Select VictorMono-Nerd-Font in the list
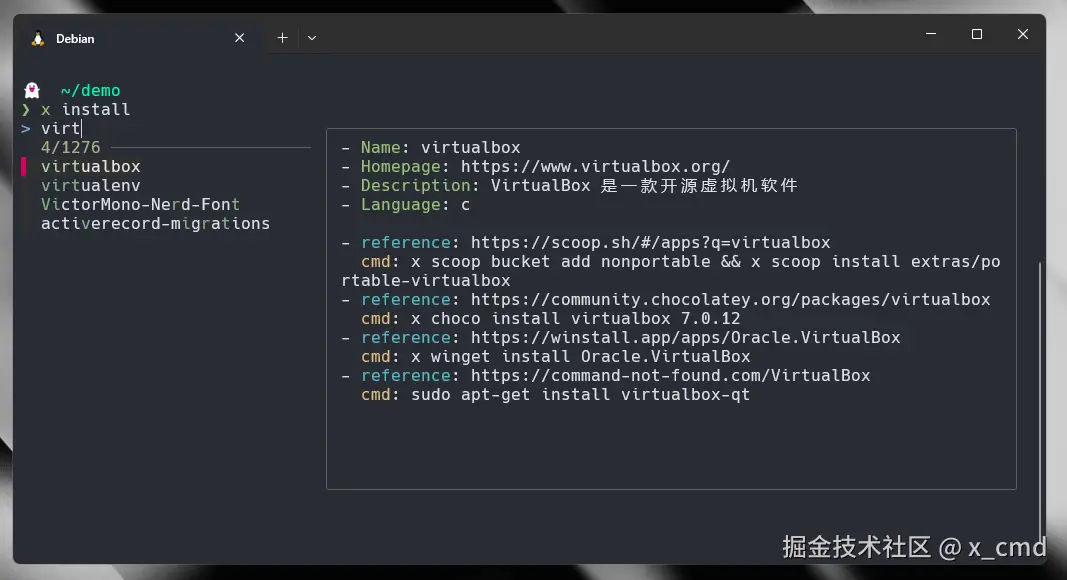This screenshot has height=580, width=1067. click(x=140, y=204)
